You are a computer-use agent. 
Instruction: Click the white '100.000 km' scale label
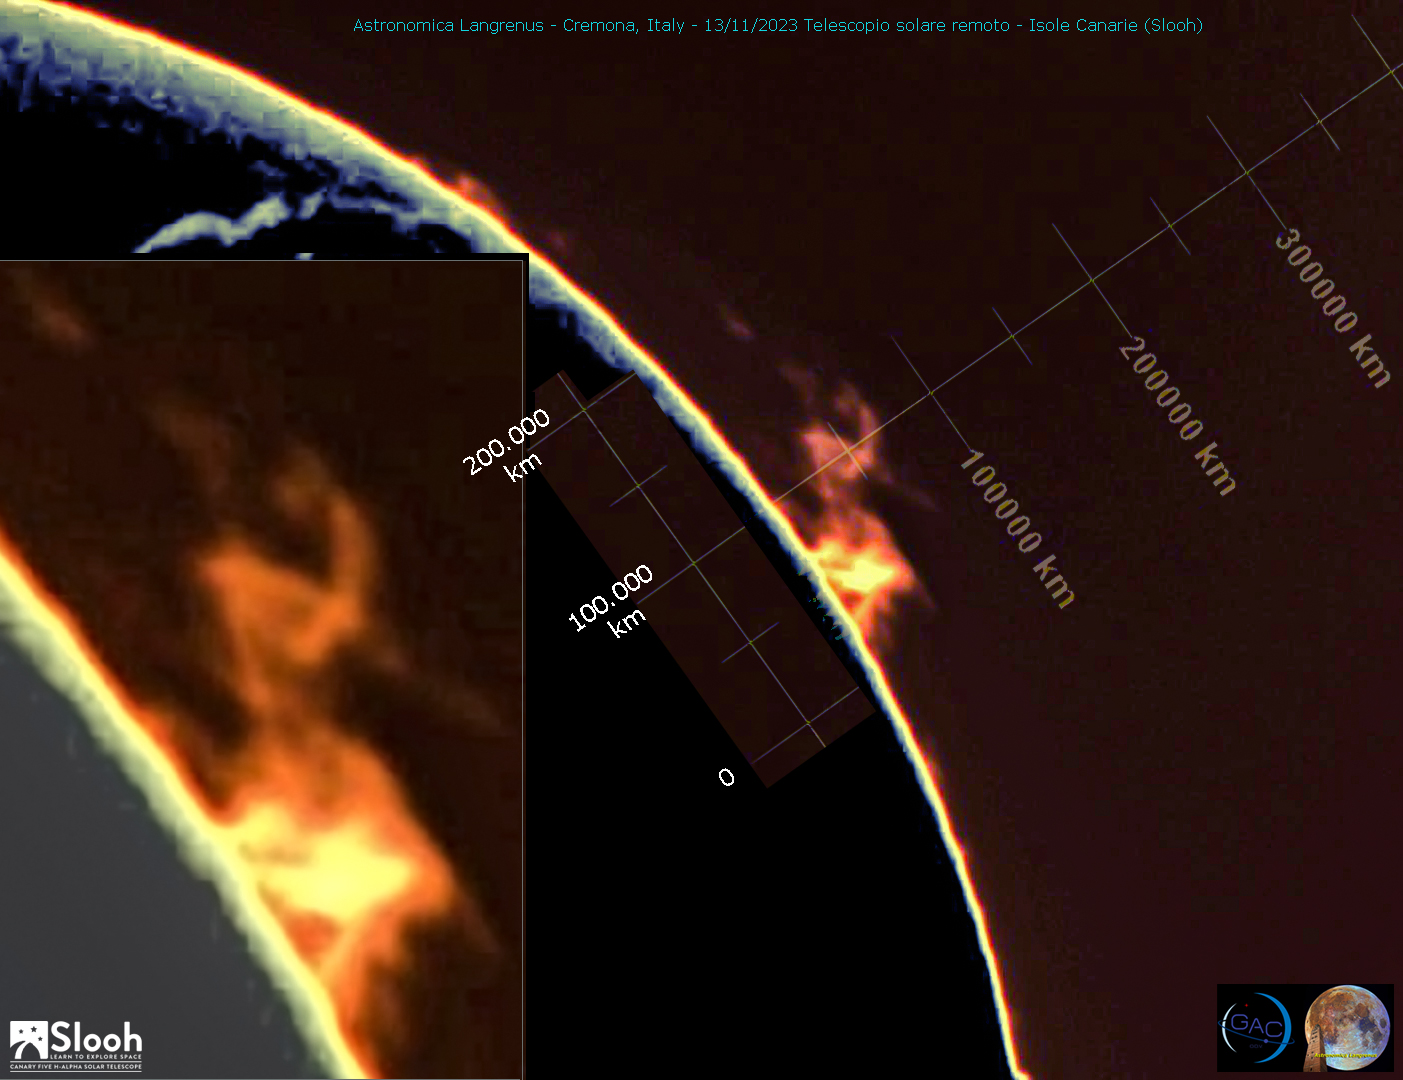pyautogui.click(x=613, y=601)
